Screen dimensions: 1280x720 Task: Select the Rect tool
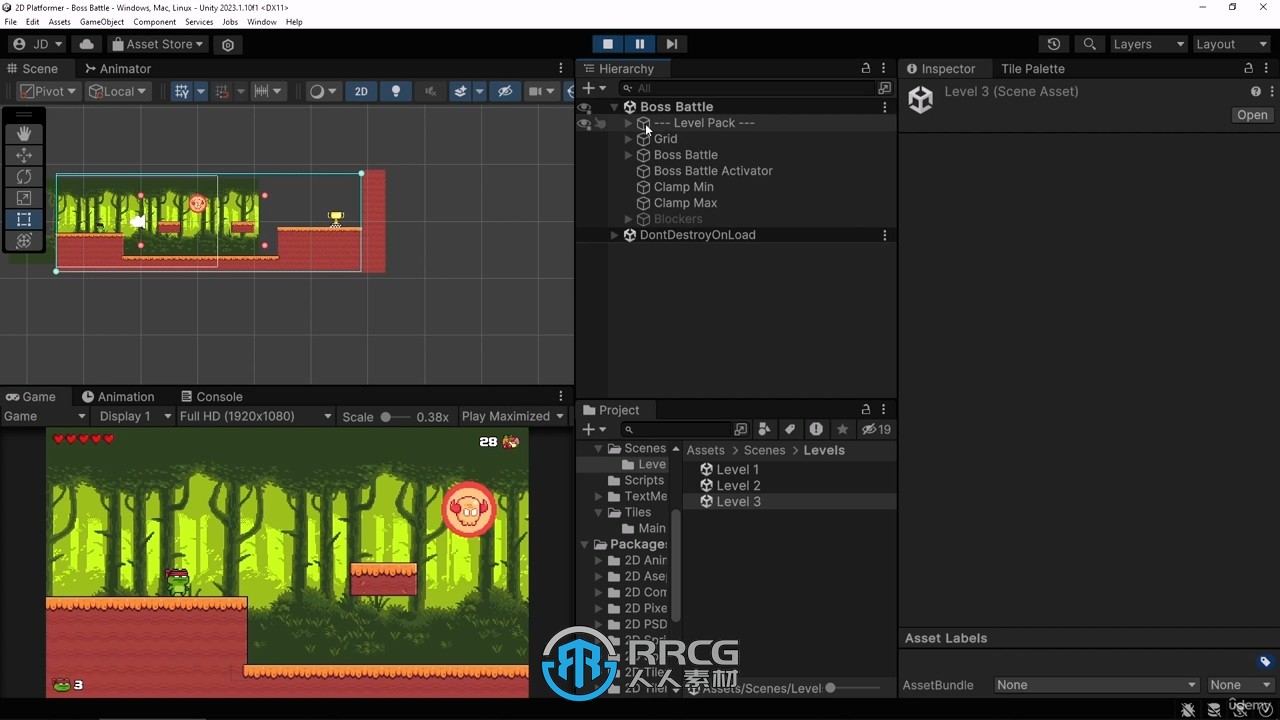point(24,219)
